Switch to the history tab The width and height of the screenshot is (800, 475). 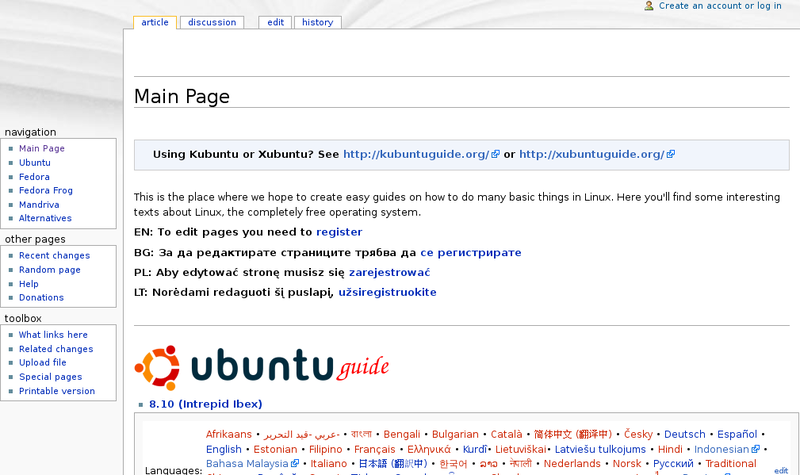click(x=317, y=22)
